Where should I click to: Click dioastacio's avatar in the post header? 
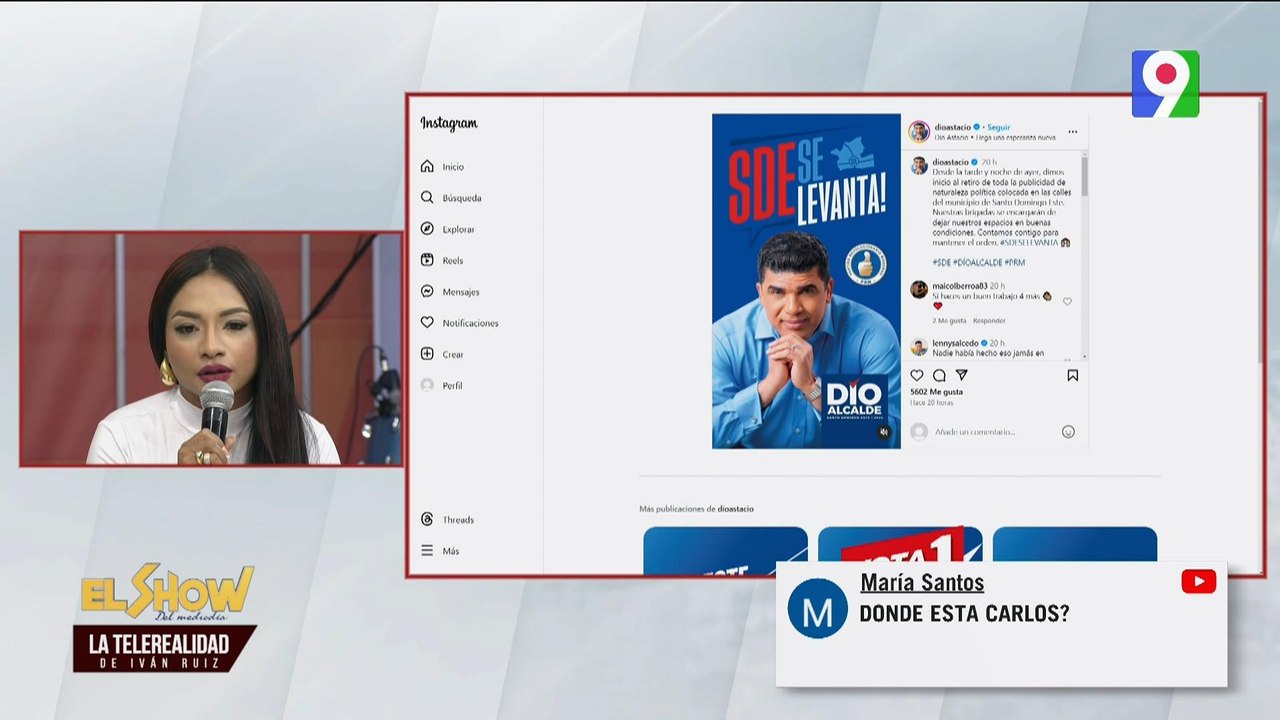coord(919,131)
